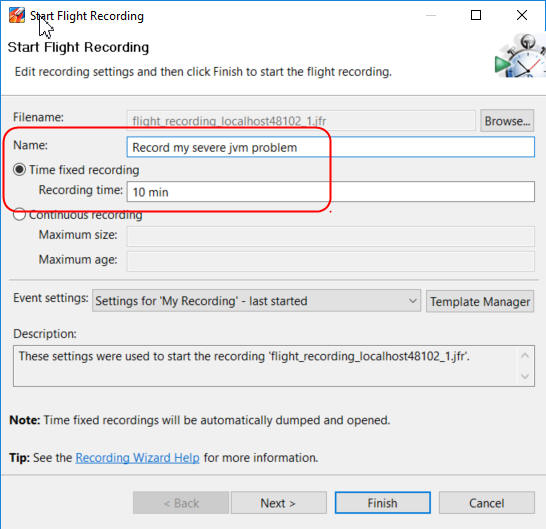This screenshot has width=546, height=529.
Task: Go to the Next wizard page
Action: [x=279, y=503]
